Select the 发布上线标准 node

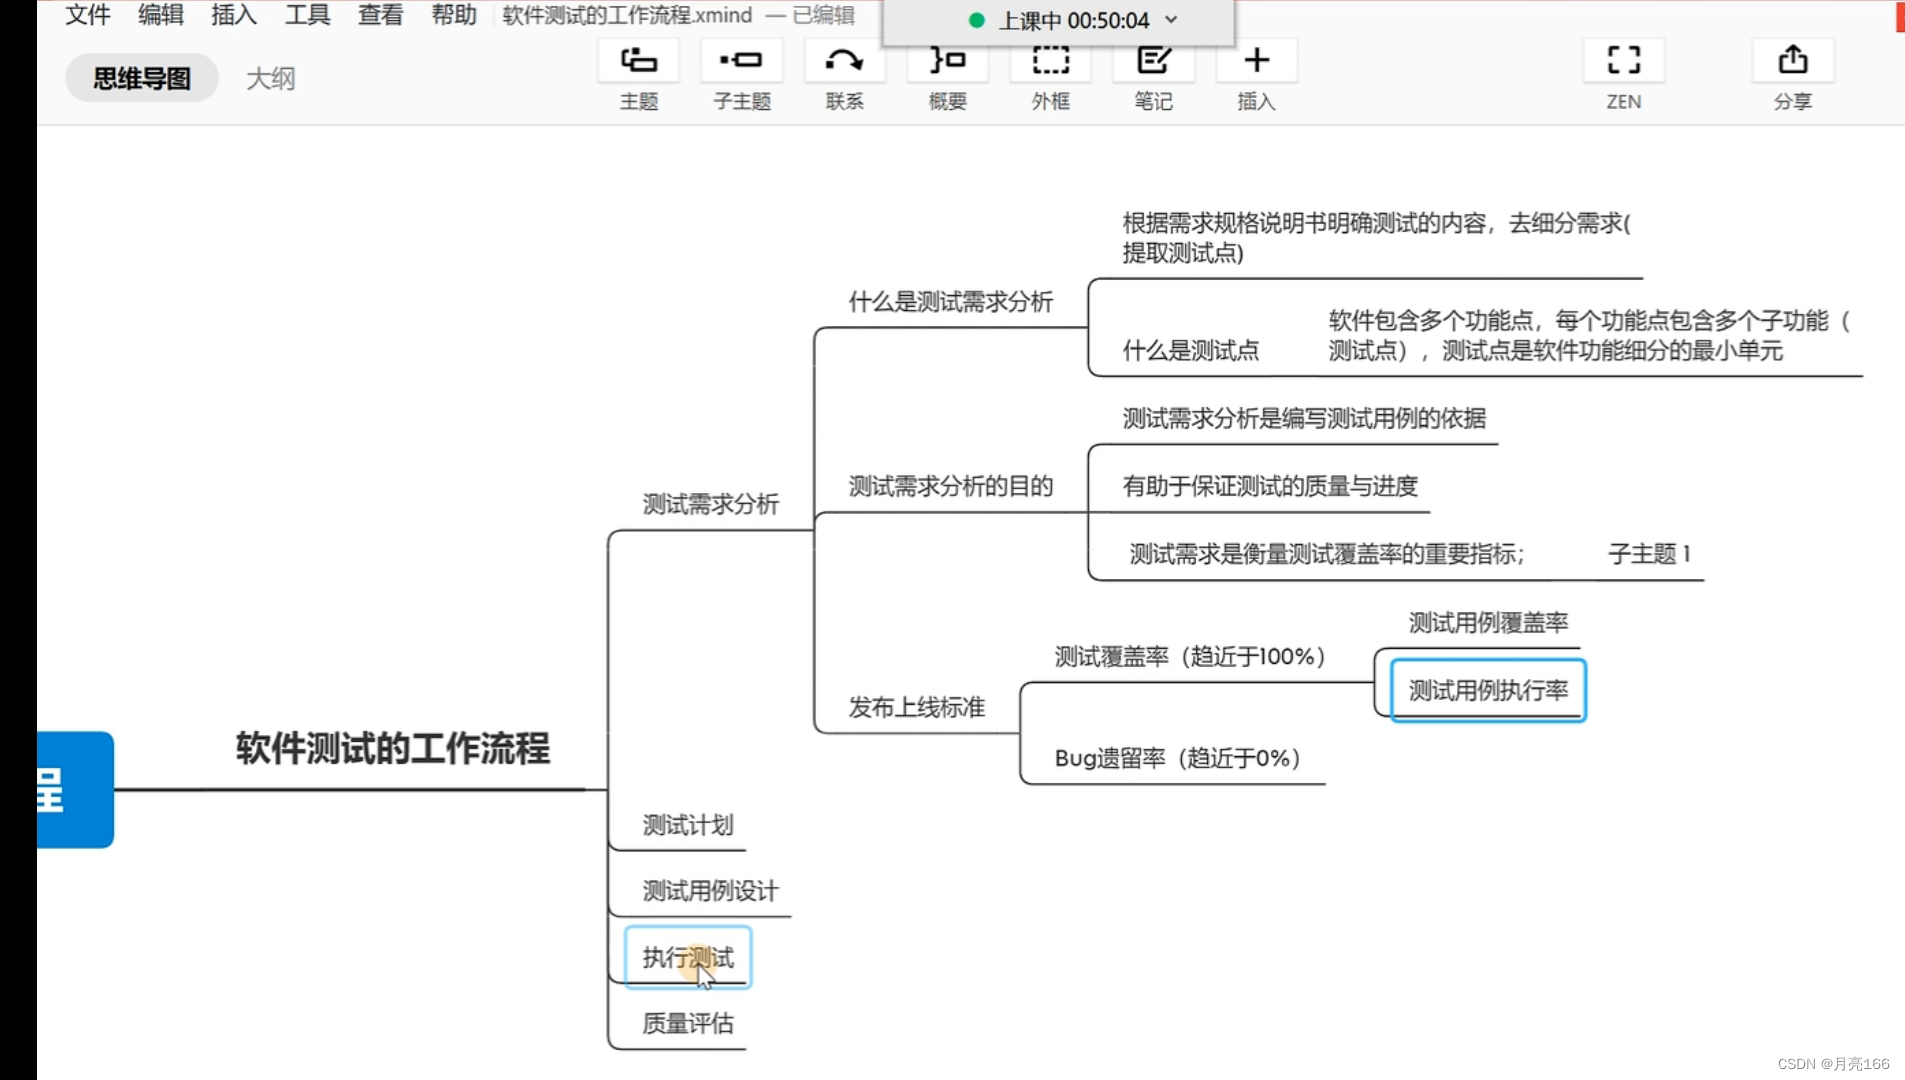click(x=917, y=707)
